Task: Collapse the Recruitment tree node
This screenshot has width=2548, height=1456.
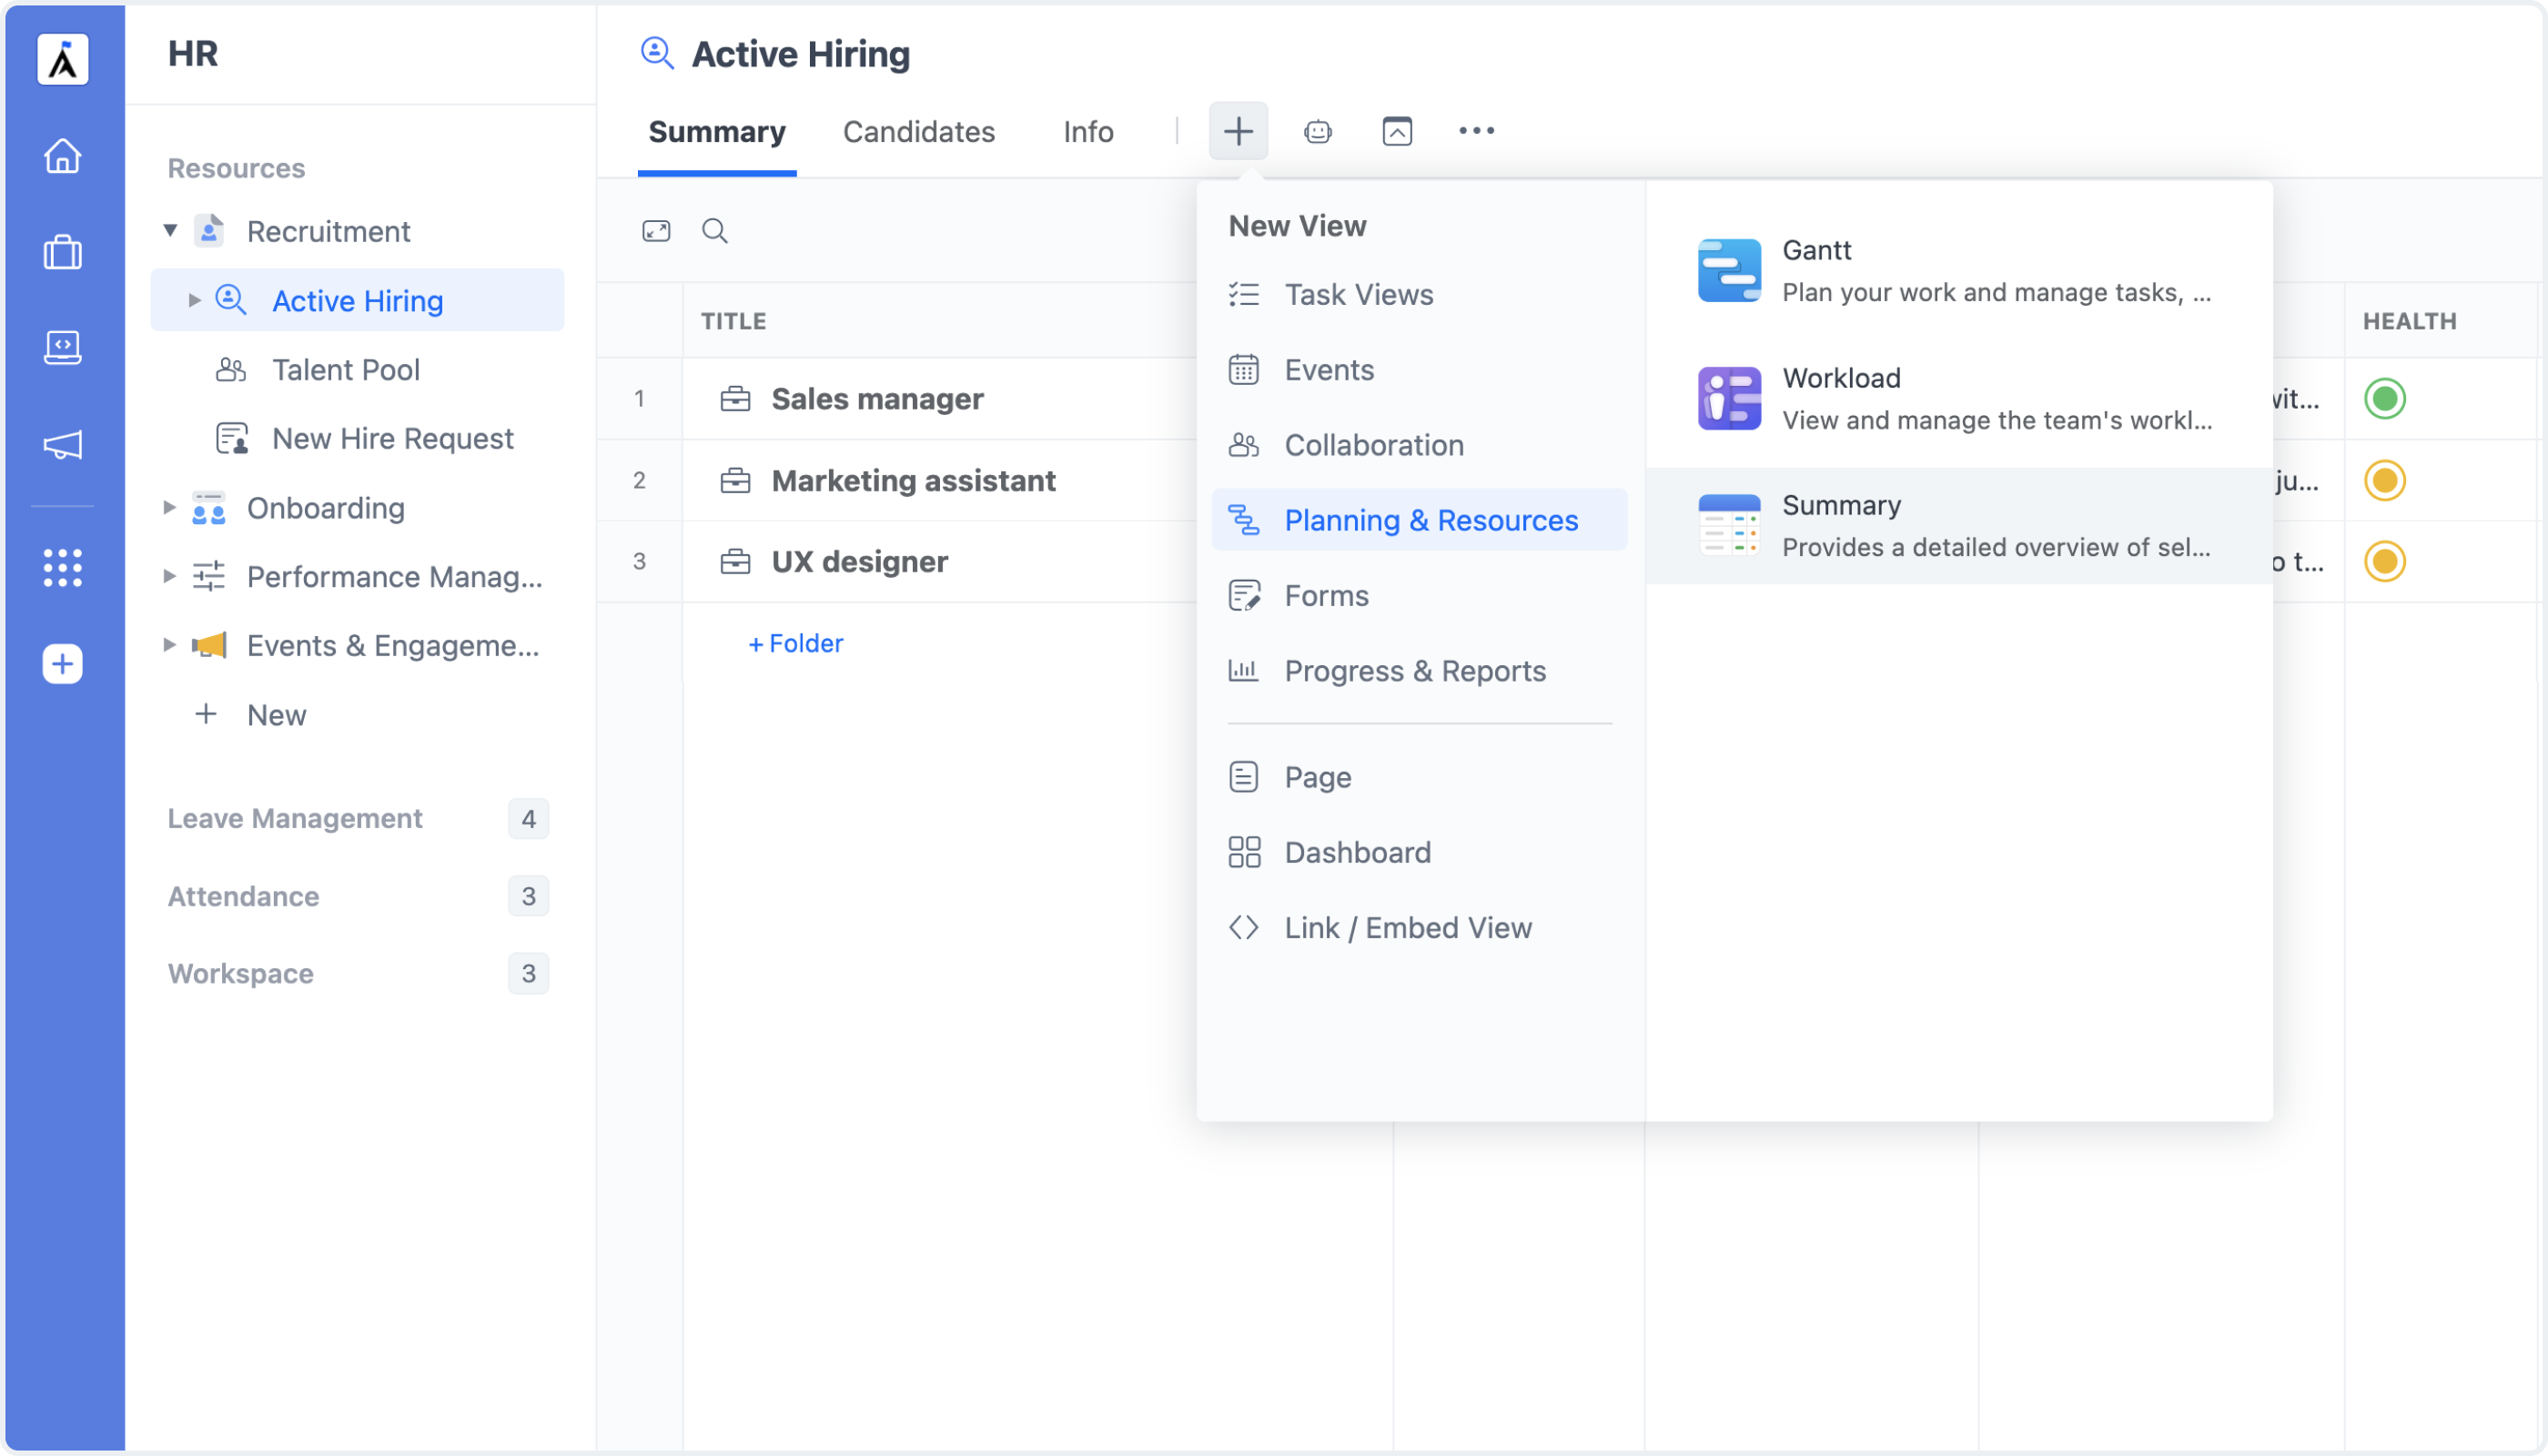Action: (x=171, y=231)
